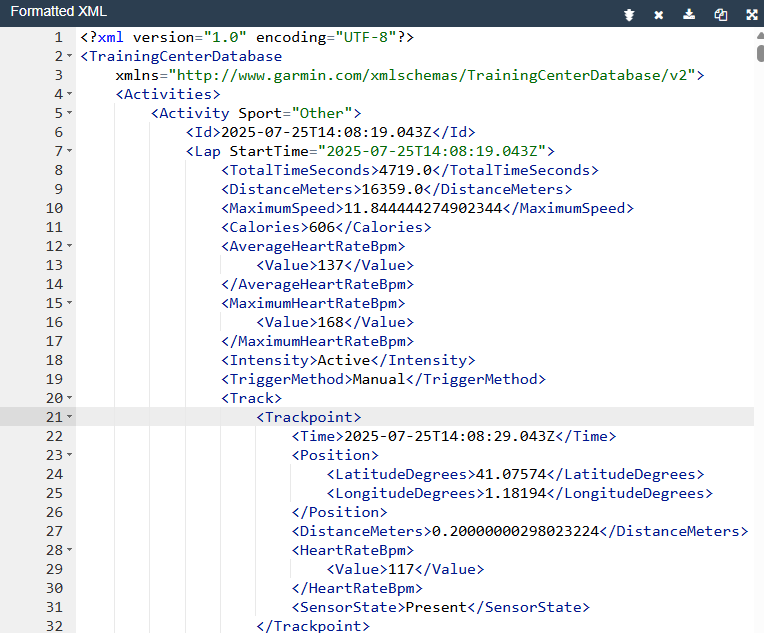Click the Lap StartTime attribute value
The height and width of the screenshot is (633, 764).
432,151
